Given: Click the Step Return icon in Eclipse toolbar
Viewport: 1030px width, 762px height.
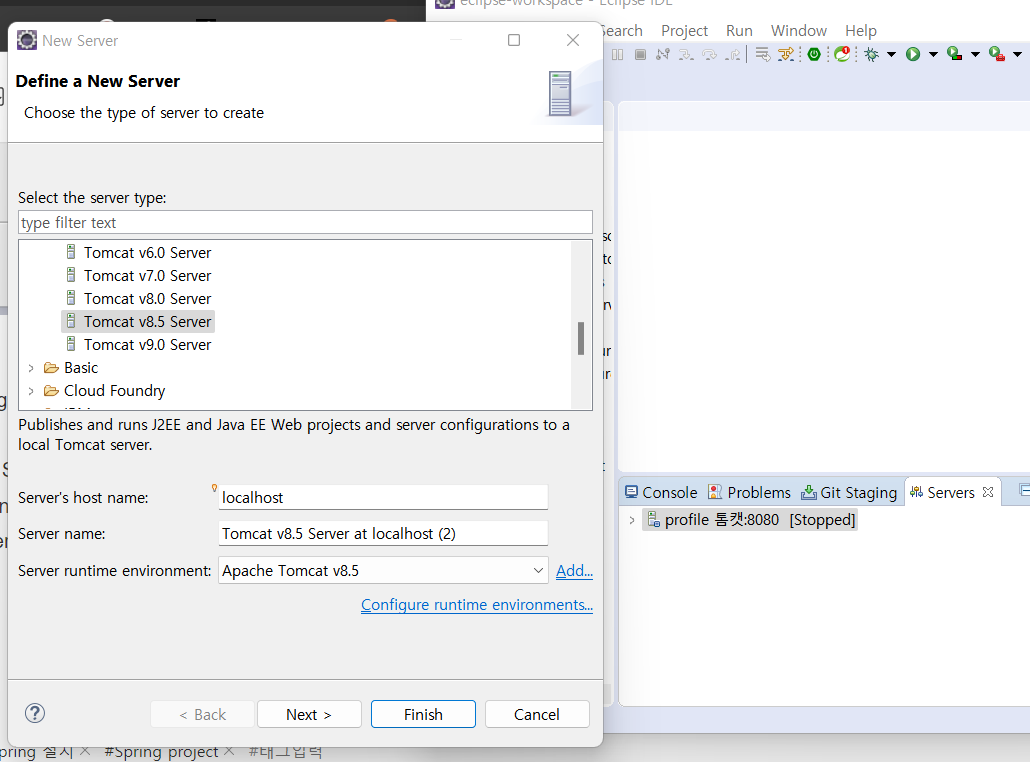Looking at the screenshot, I should point(733,55).
